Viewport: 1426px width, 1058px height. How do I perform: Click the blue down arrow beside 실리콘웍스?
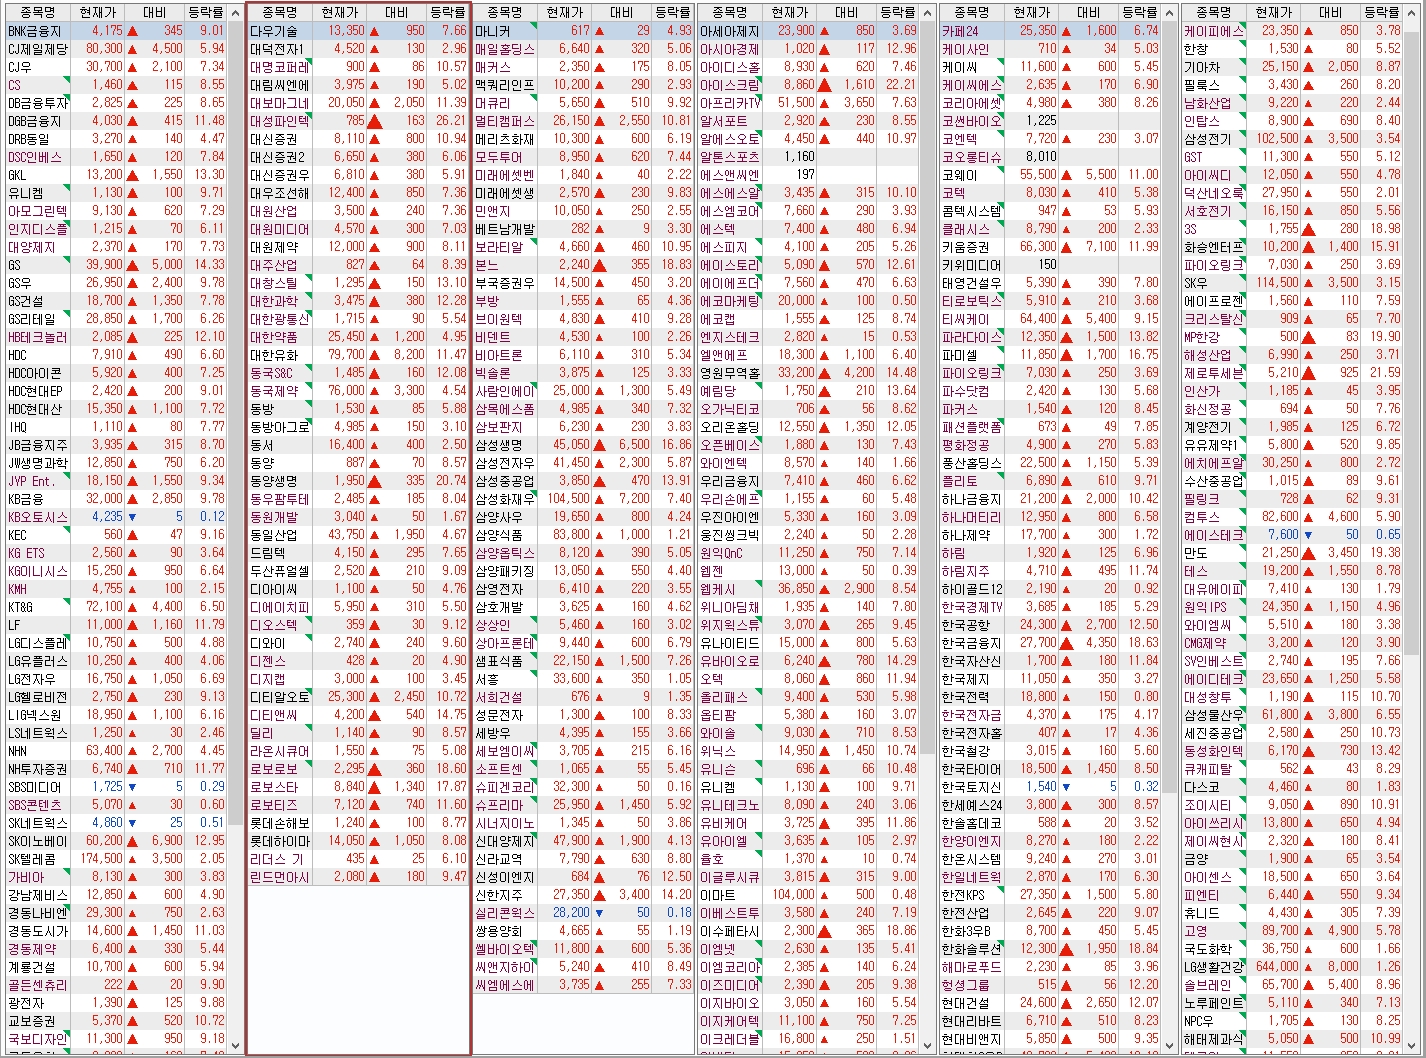tap(600, 913)
